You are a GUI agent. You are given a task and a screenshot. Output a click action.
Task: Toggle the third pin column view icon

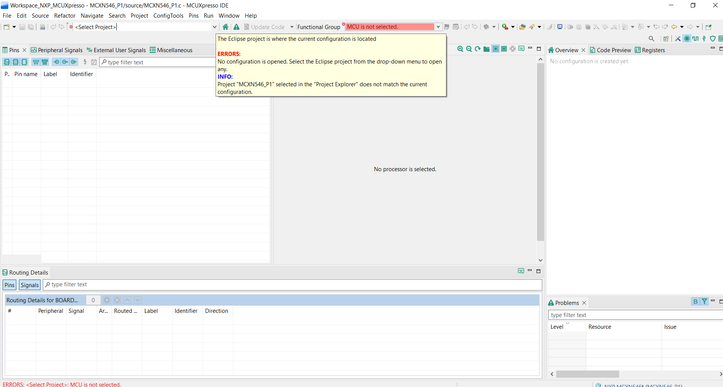(24, 62)
